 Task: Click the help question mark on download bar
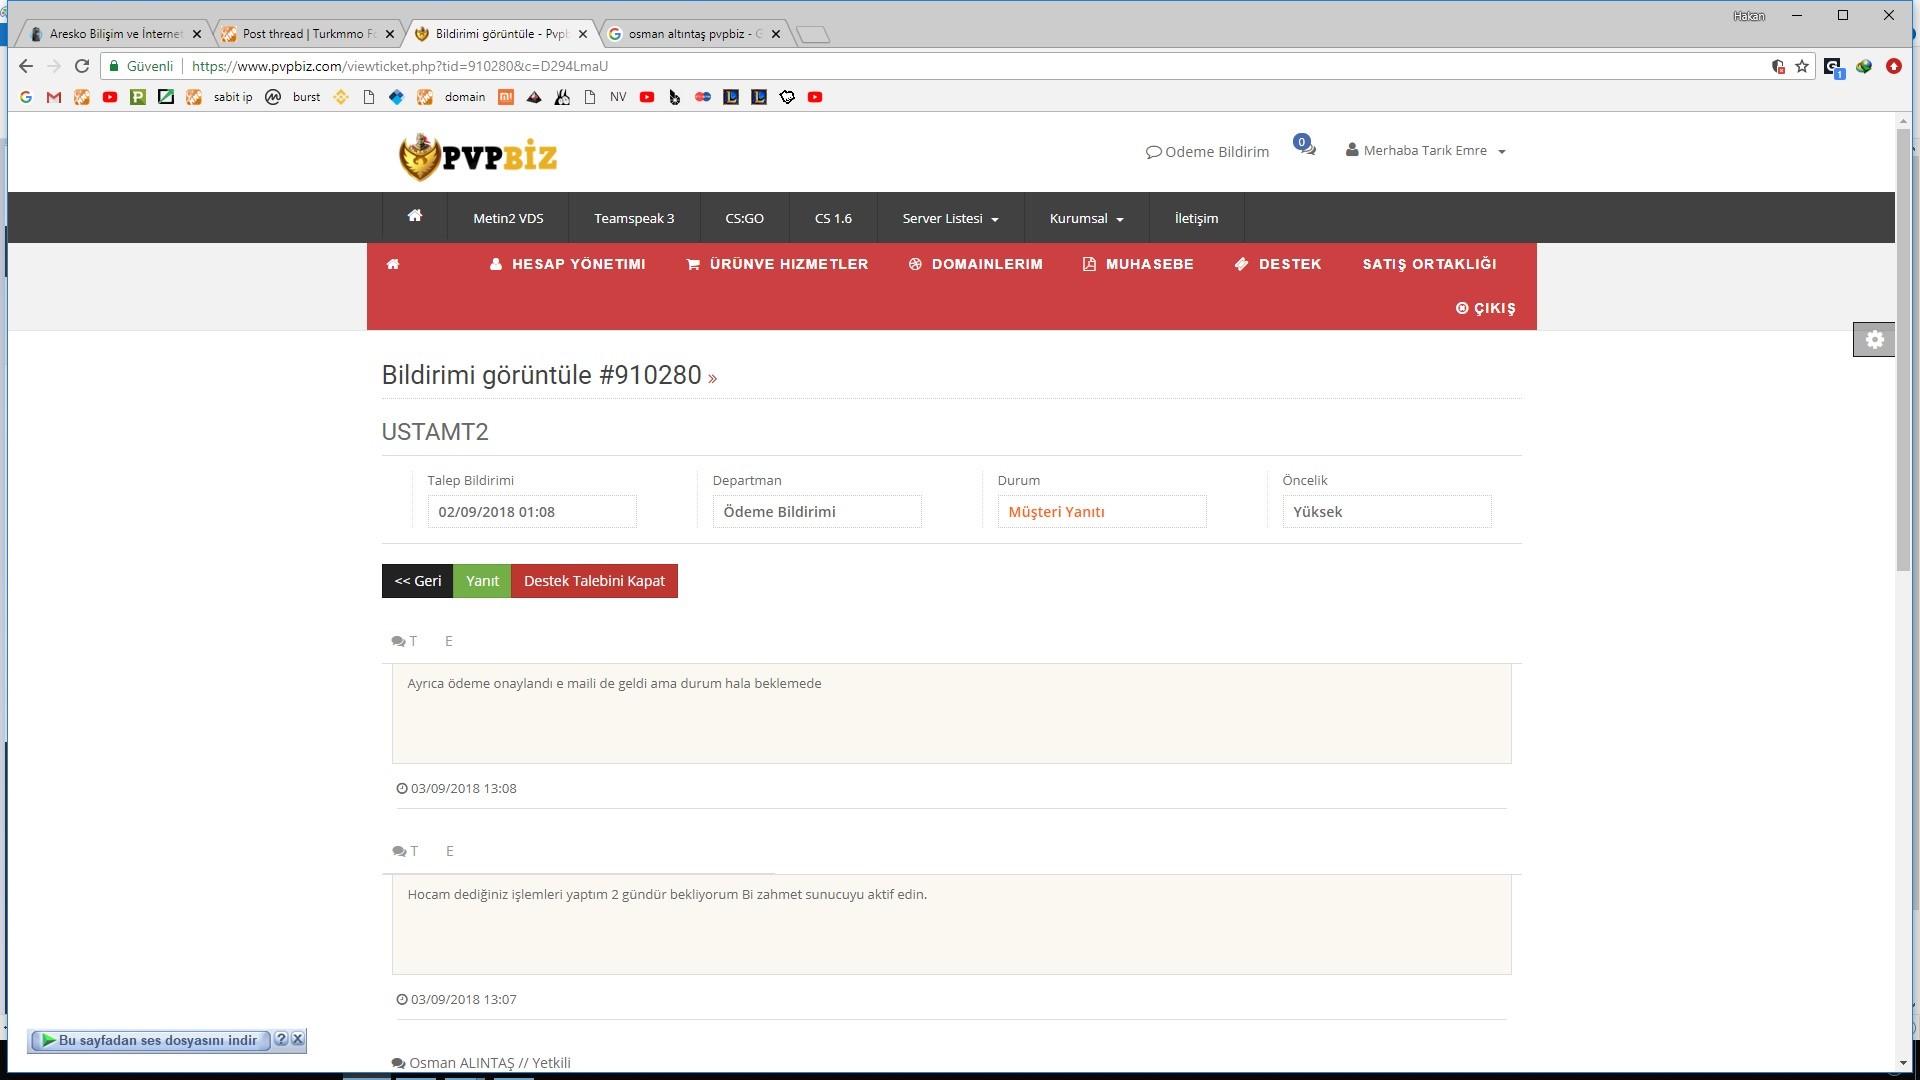pos(281,1039)
